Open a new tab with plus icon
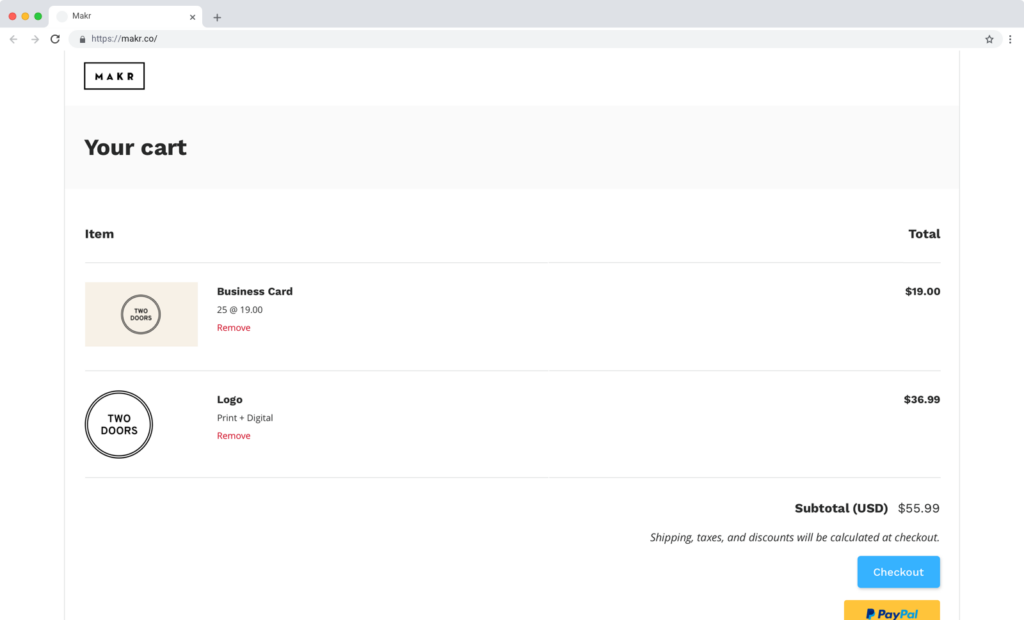 217,17
